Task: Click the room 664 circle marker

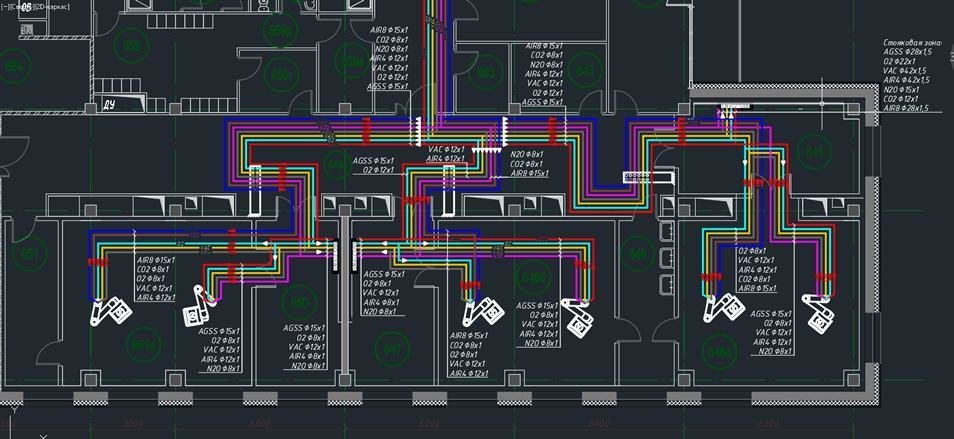Action: point(14,68)
